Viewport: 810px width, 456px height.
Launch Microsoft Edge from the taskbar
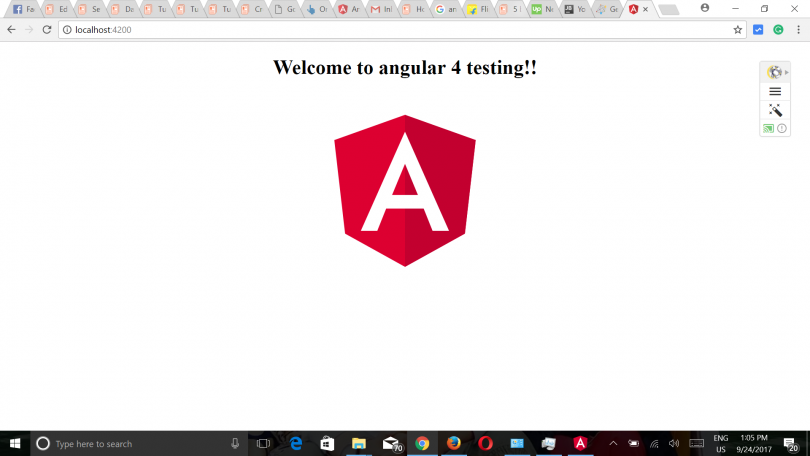[295, 444]
